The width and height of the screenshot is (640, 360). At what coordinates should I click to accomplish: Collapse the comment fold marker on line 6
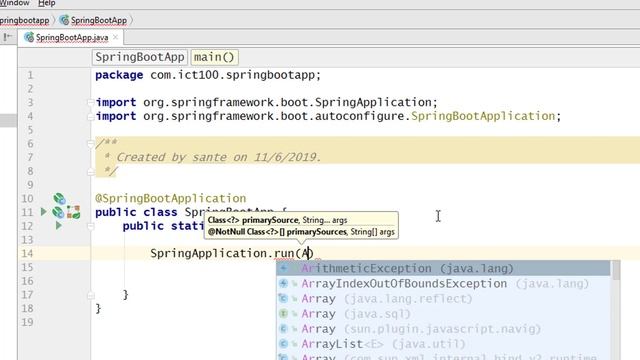pyautogui.click(x=91, y=143)
